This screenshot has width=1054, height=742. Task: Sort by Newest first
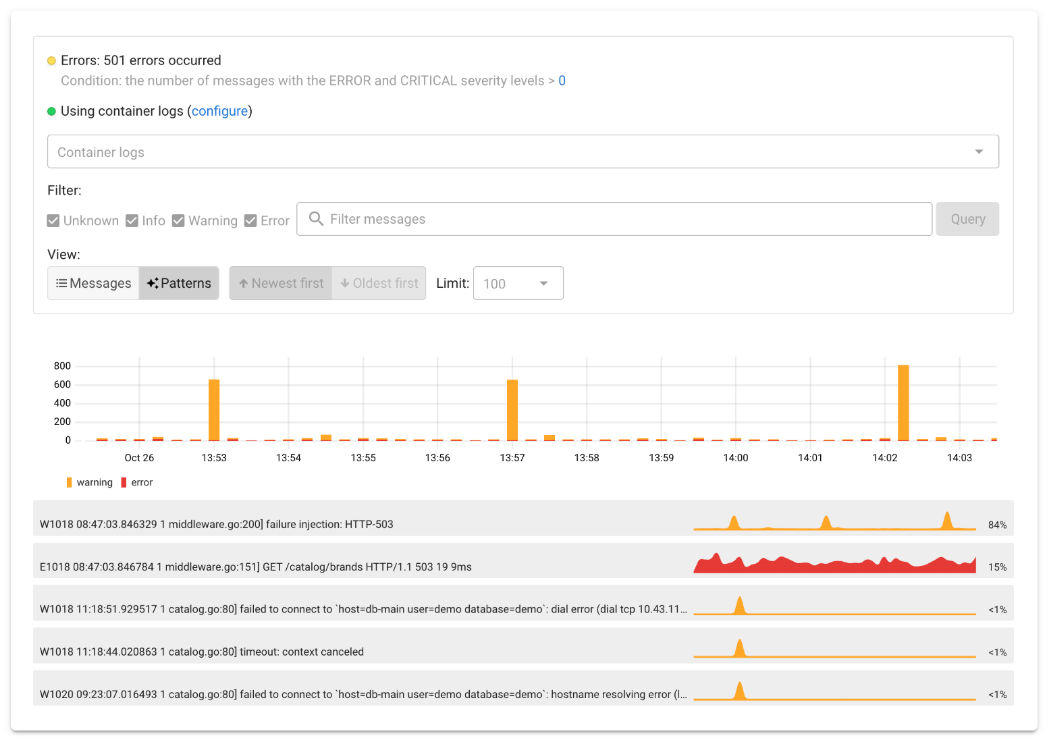point(281,283)
